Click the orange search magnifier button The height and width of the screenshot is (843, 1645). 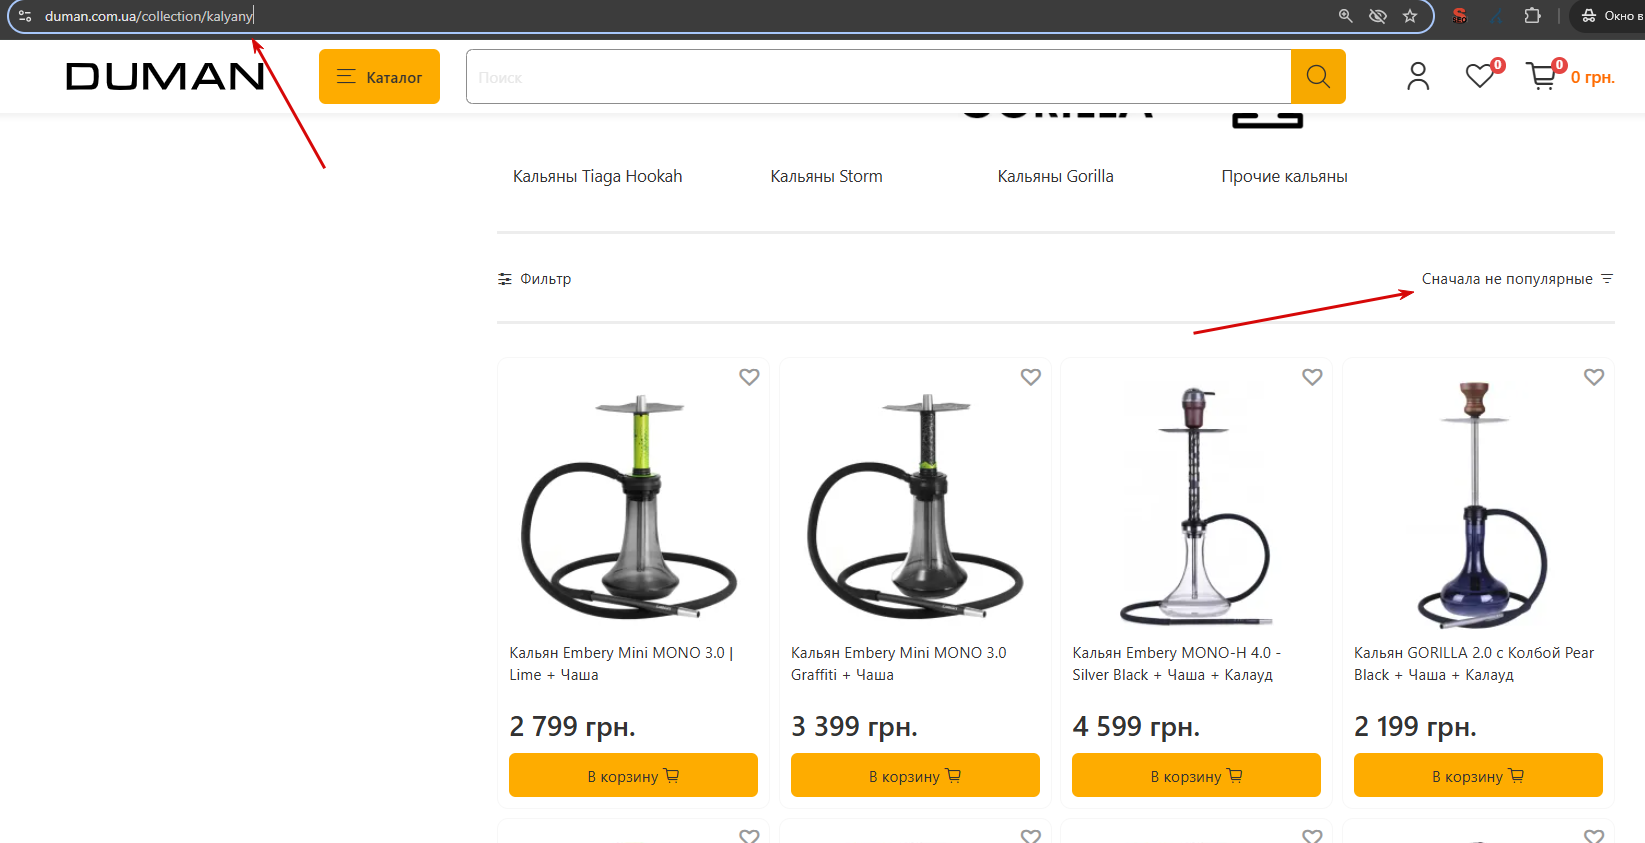[1318, 77]
